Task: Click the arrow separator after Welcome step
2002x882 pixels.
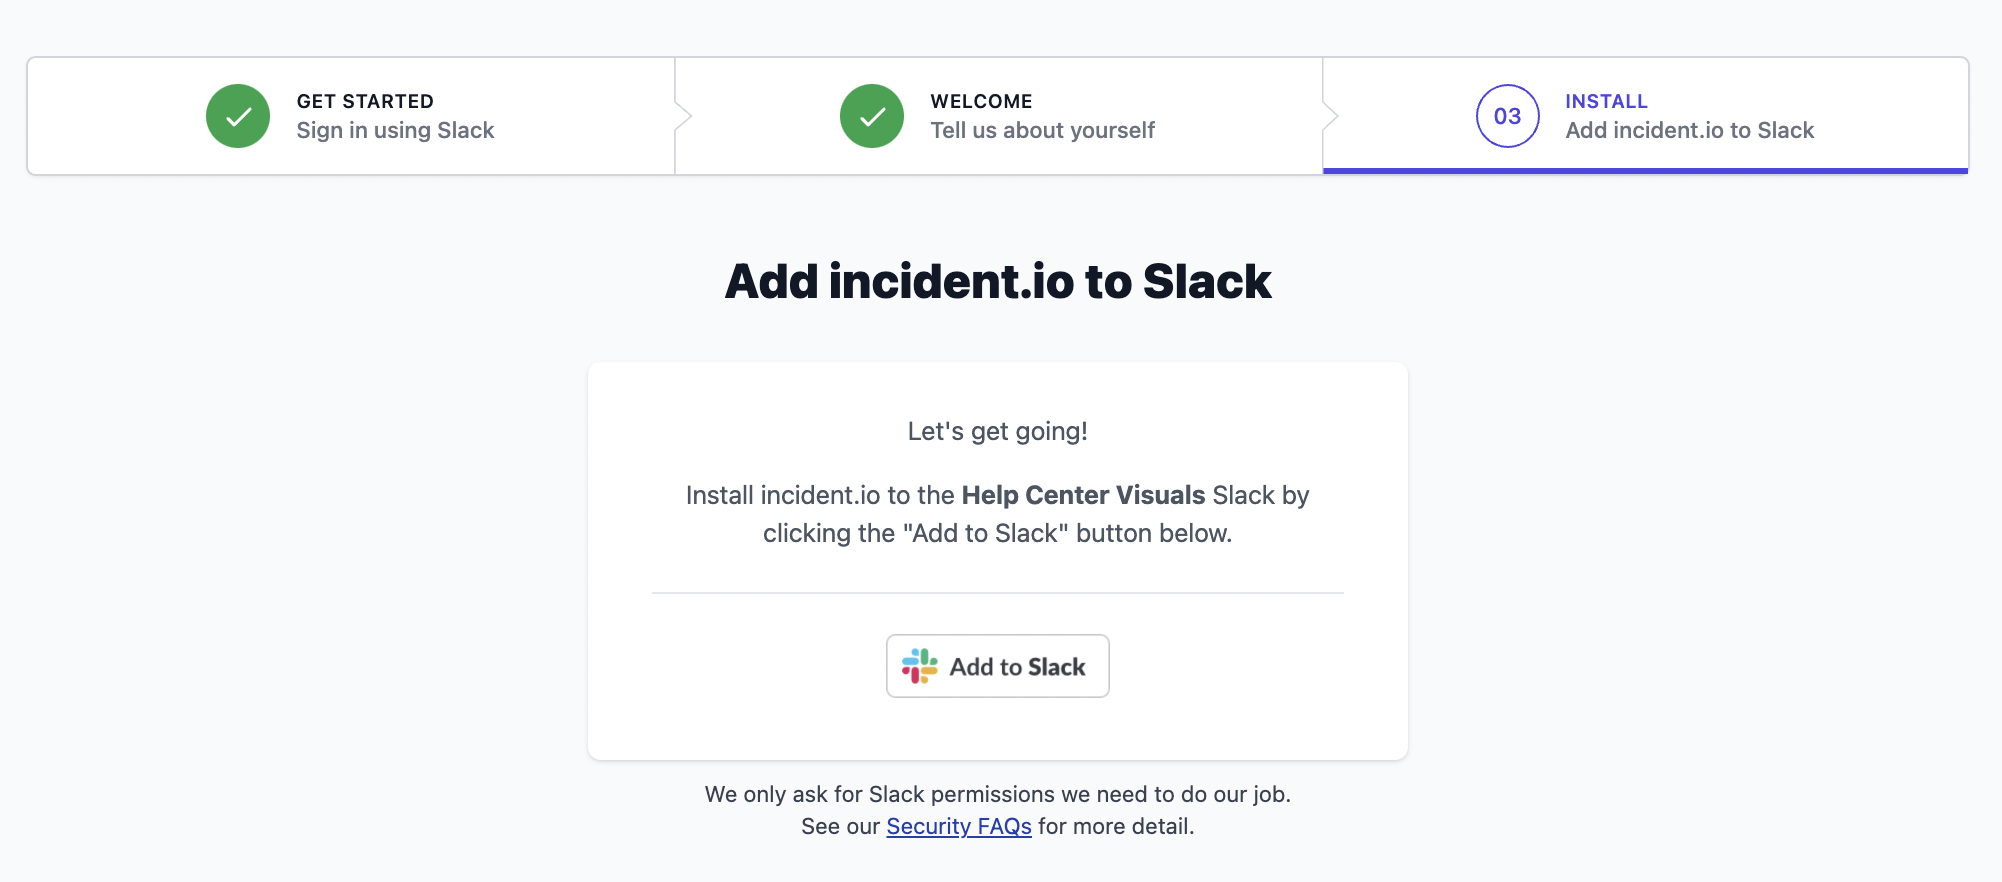Action: coord(1331,116)
